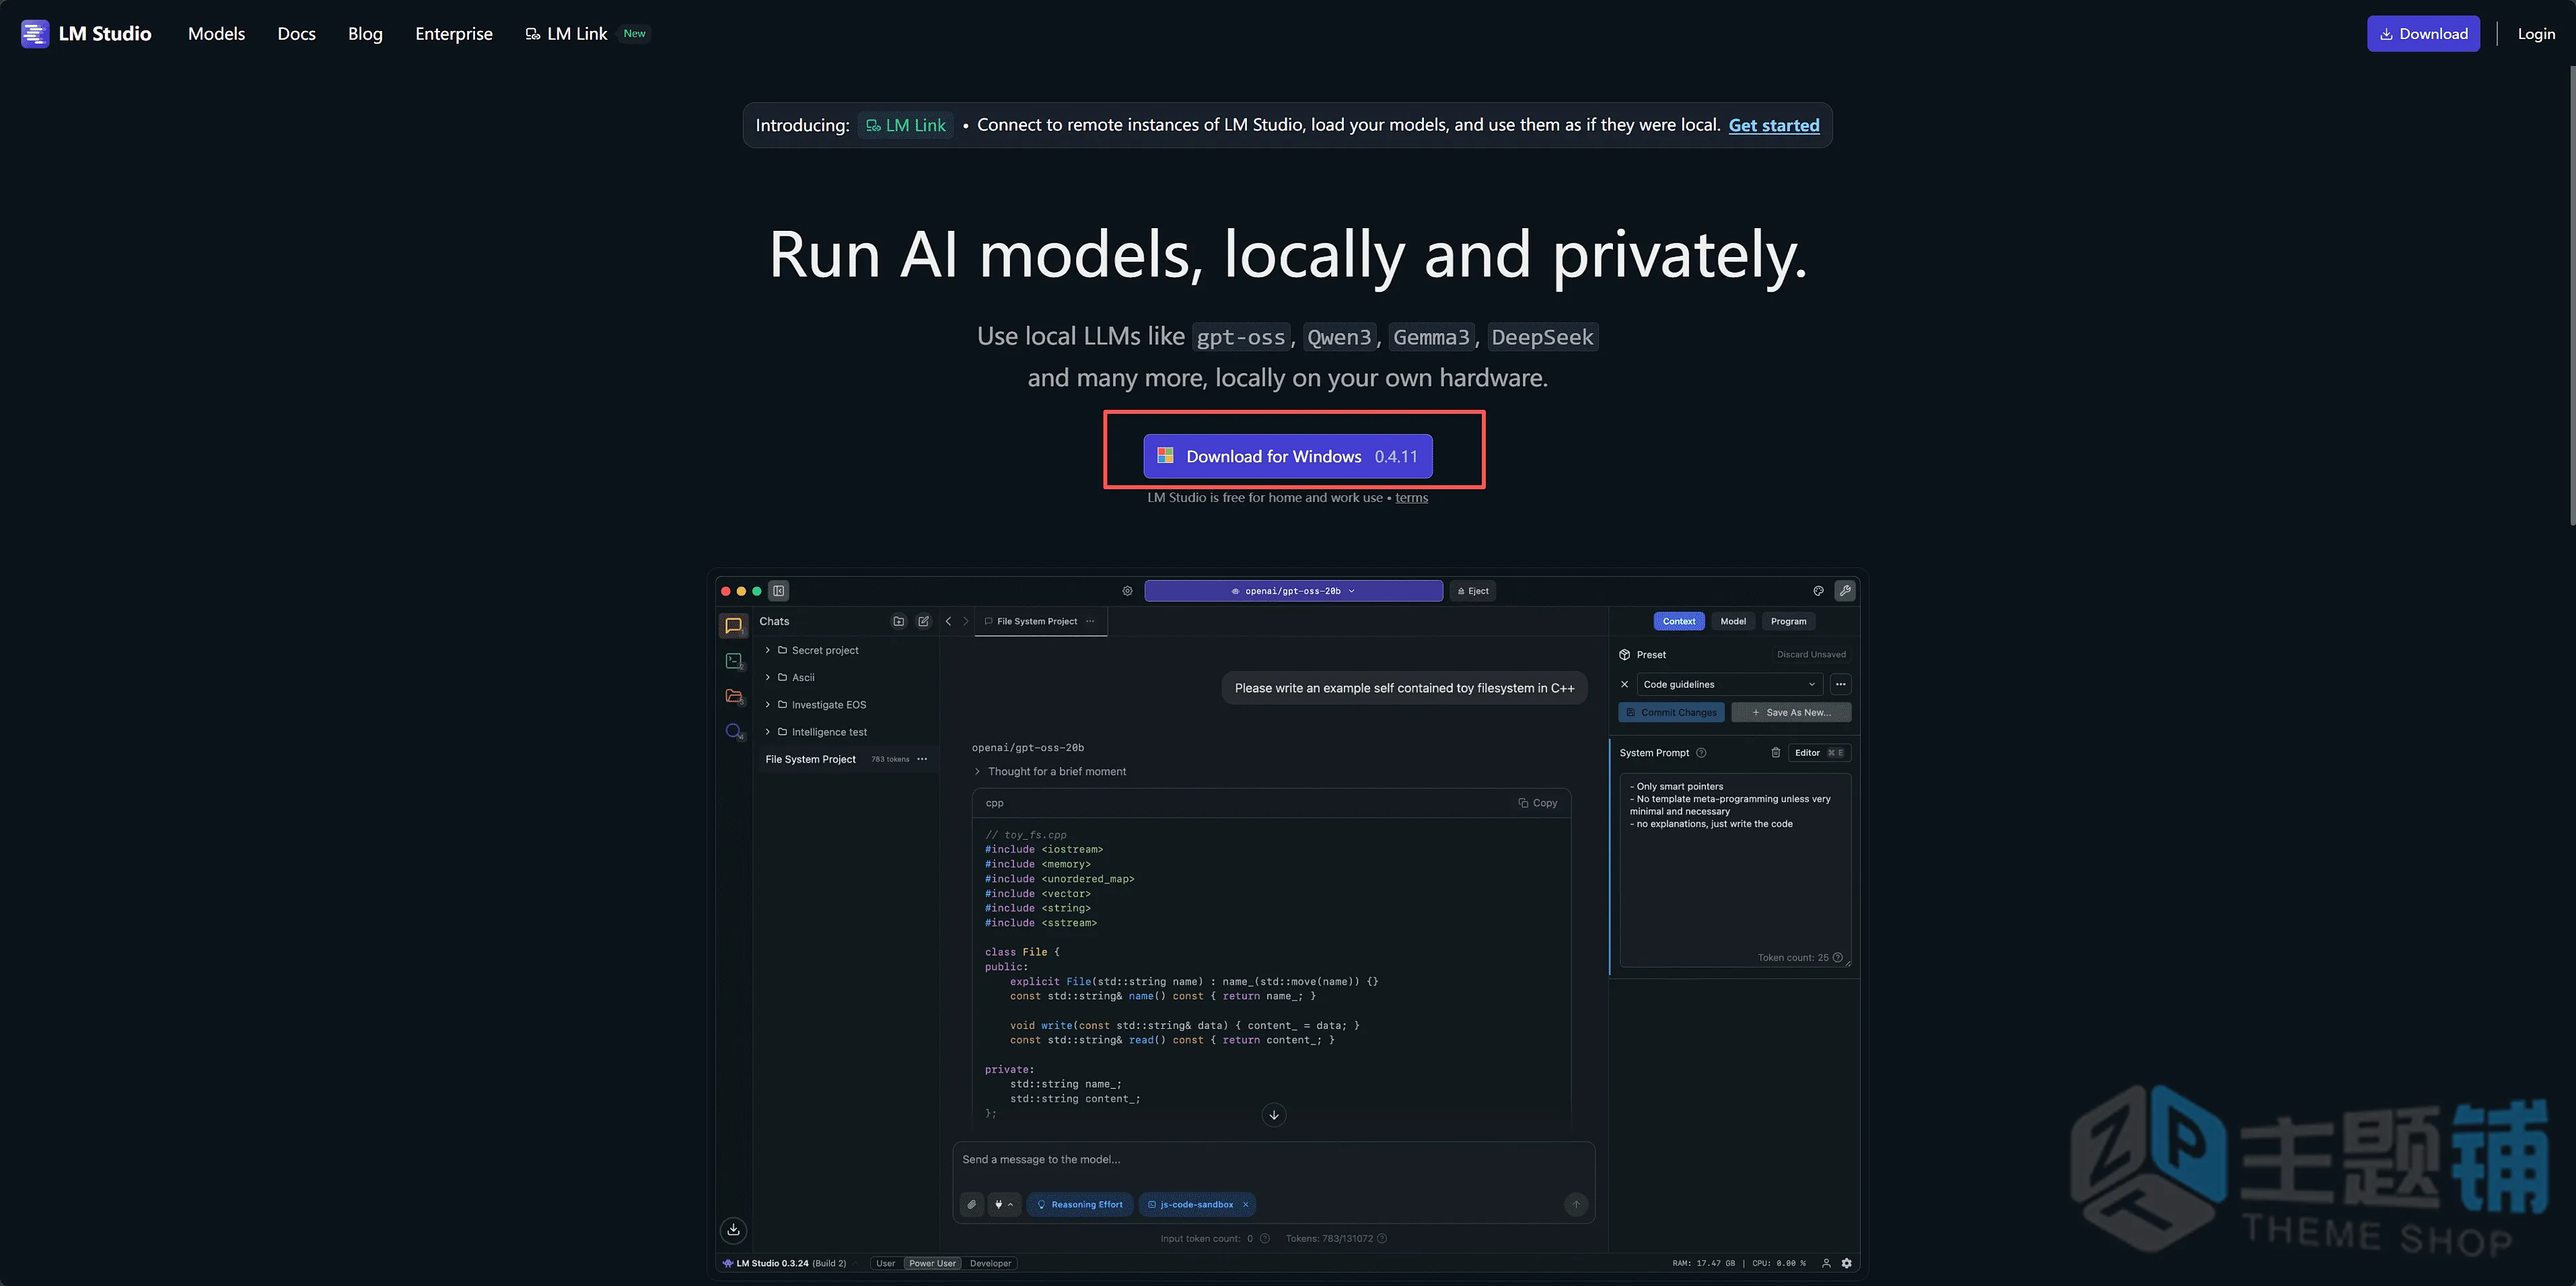Open the palette appearance icon
Screen dimensions: 2576x1286
click(x=1818, y=591)
